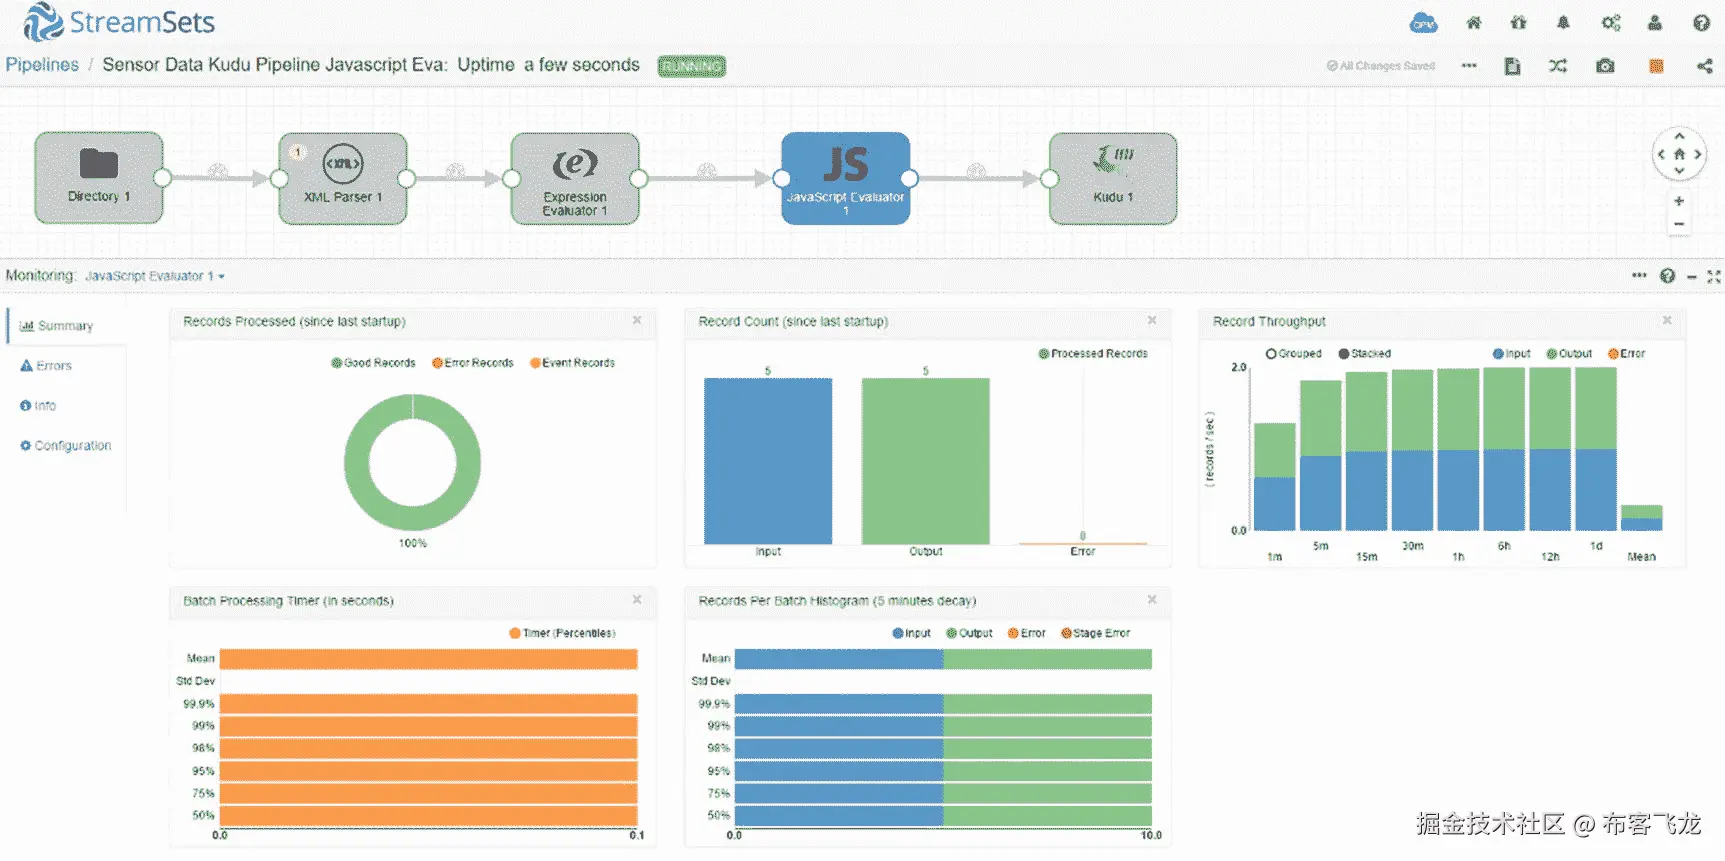
Task: Toggle Stage Error legend in histogram
Action: 1095,633
